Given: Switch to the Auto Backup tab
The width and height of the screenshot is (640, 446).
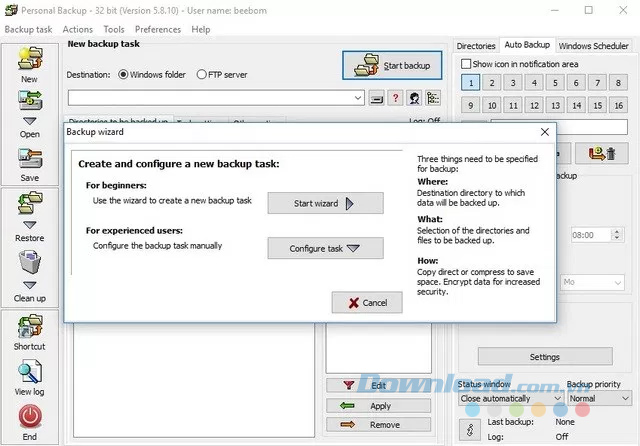Looking at the screenshot, I should tap(527, 45).
